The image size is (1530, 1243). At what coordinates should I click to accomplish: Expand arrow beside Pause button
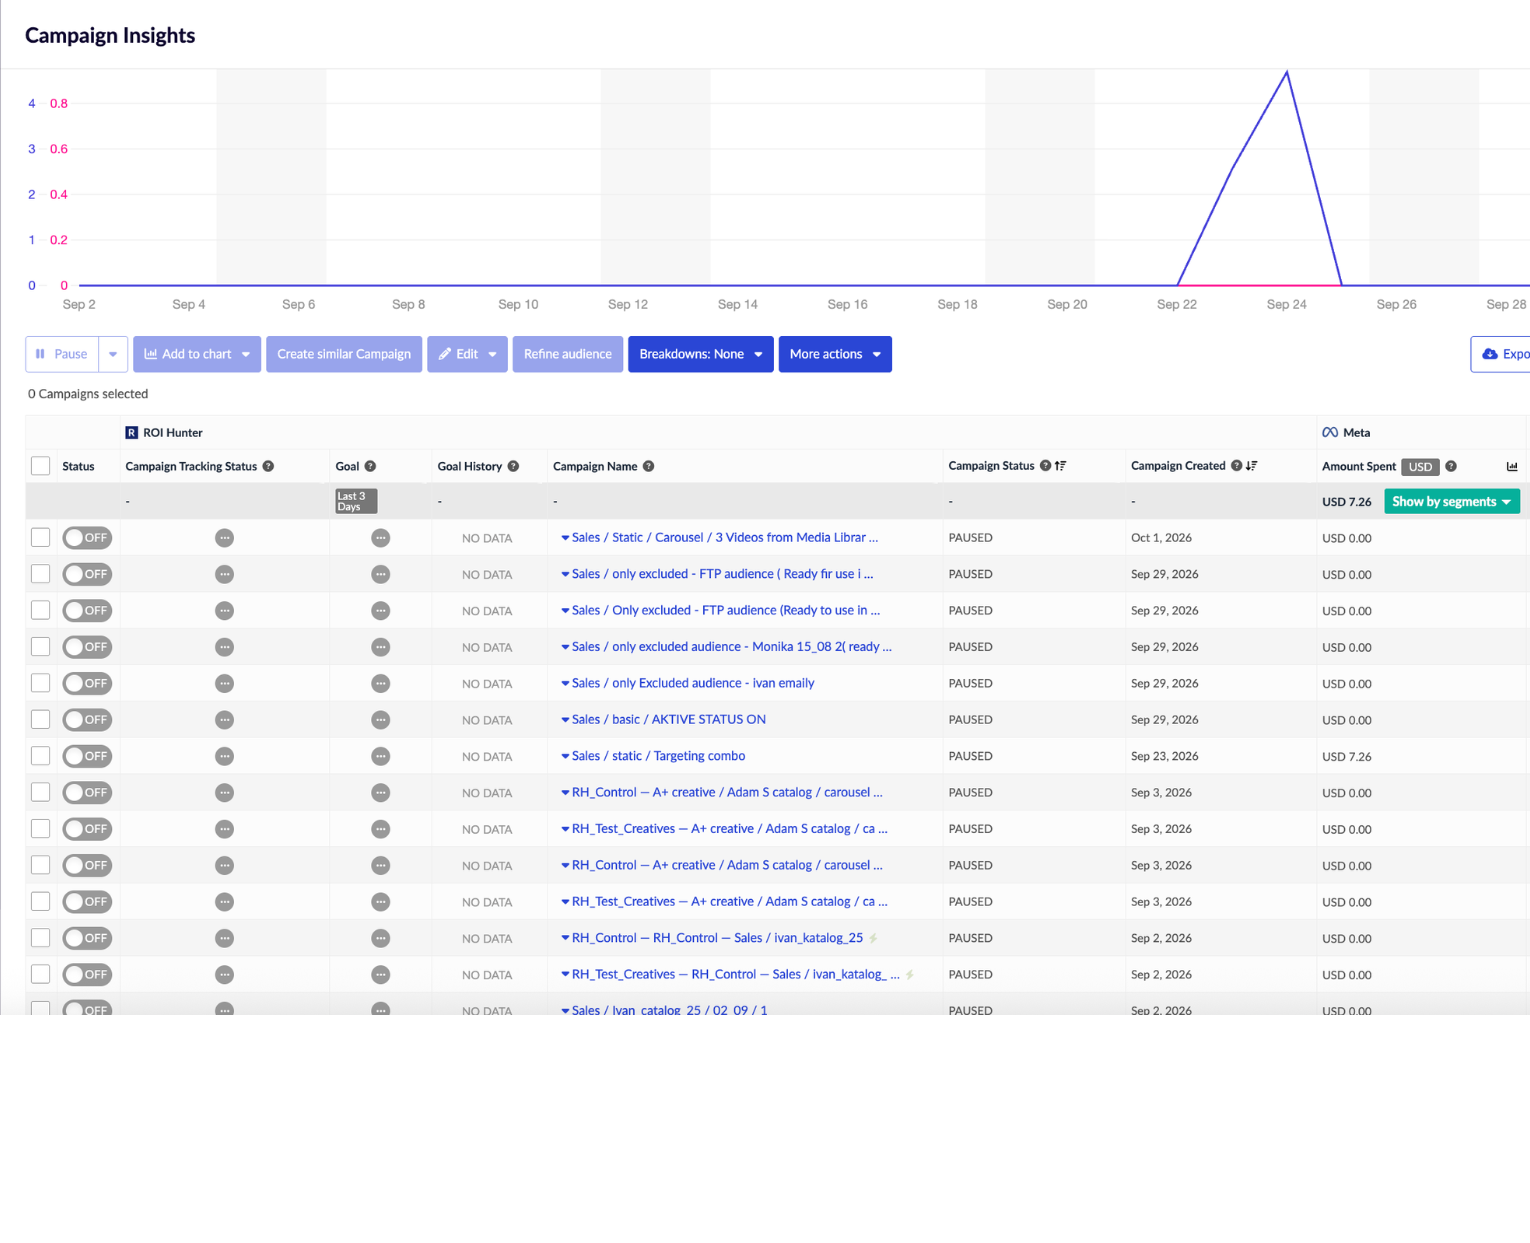click(x=113, y=354)
